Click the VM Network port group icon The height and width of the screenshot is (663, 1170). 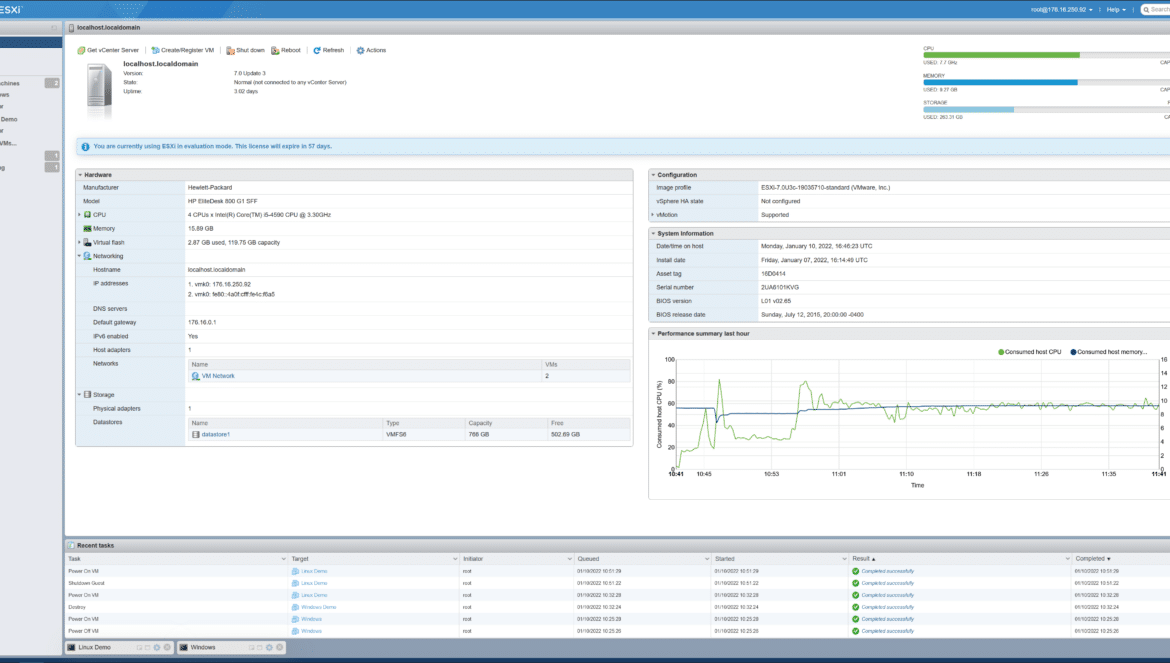click(195, 377)
